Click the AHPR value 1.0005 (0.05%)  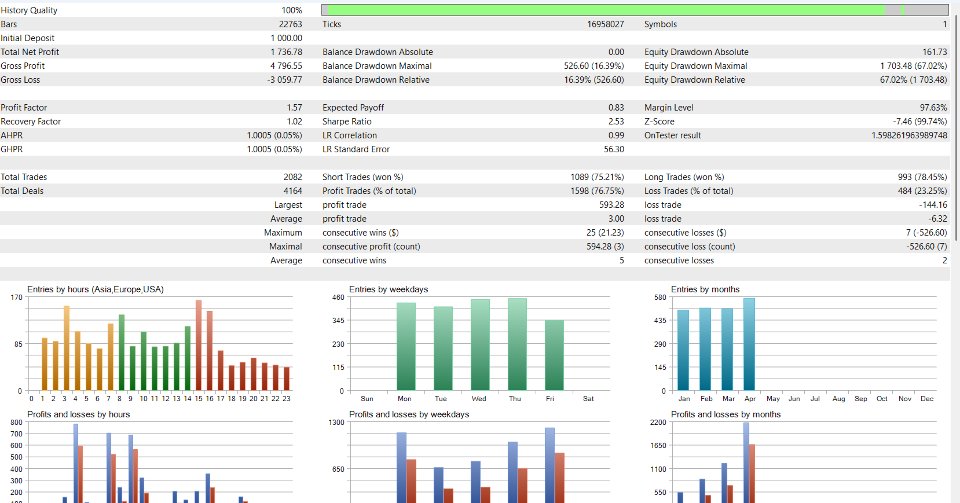[274, 135]
